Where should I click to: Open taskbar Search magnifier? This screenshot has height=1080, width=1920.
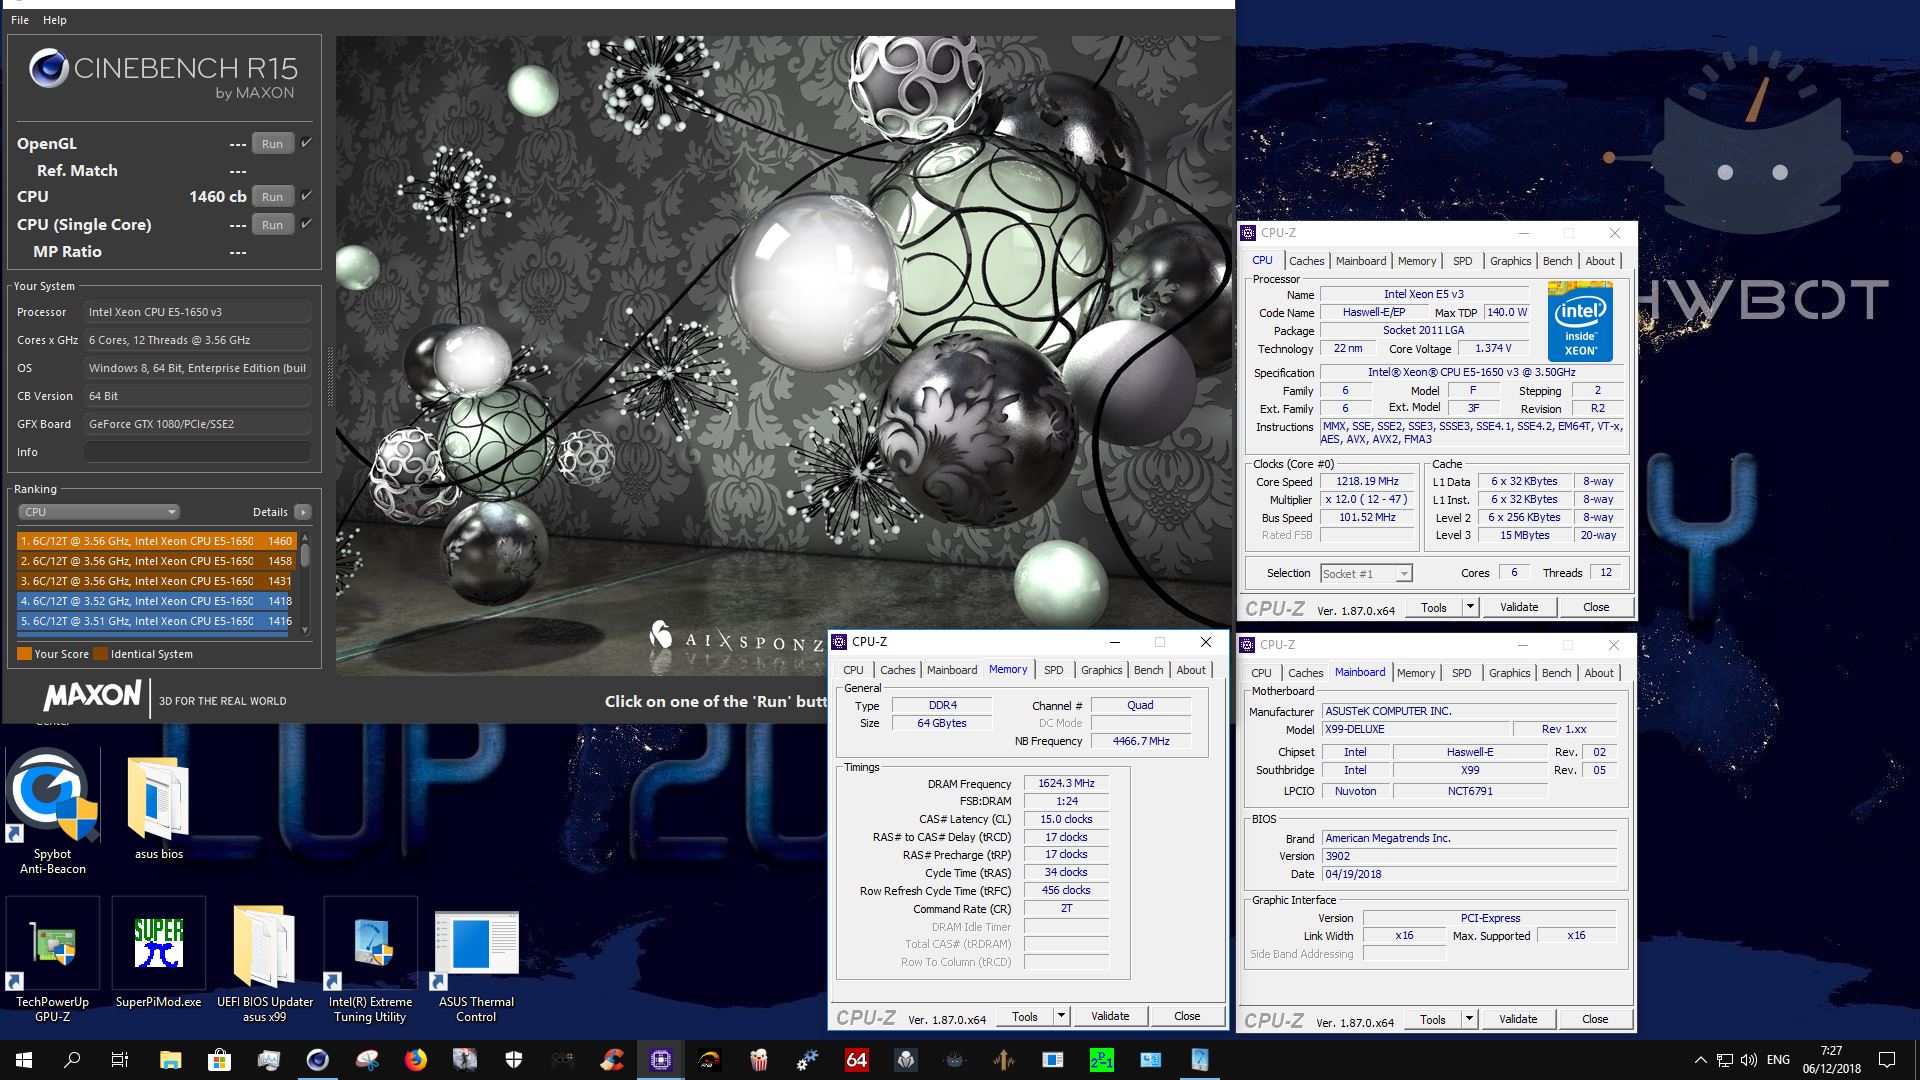[x=72, y=1060]
